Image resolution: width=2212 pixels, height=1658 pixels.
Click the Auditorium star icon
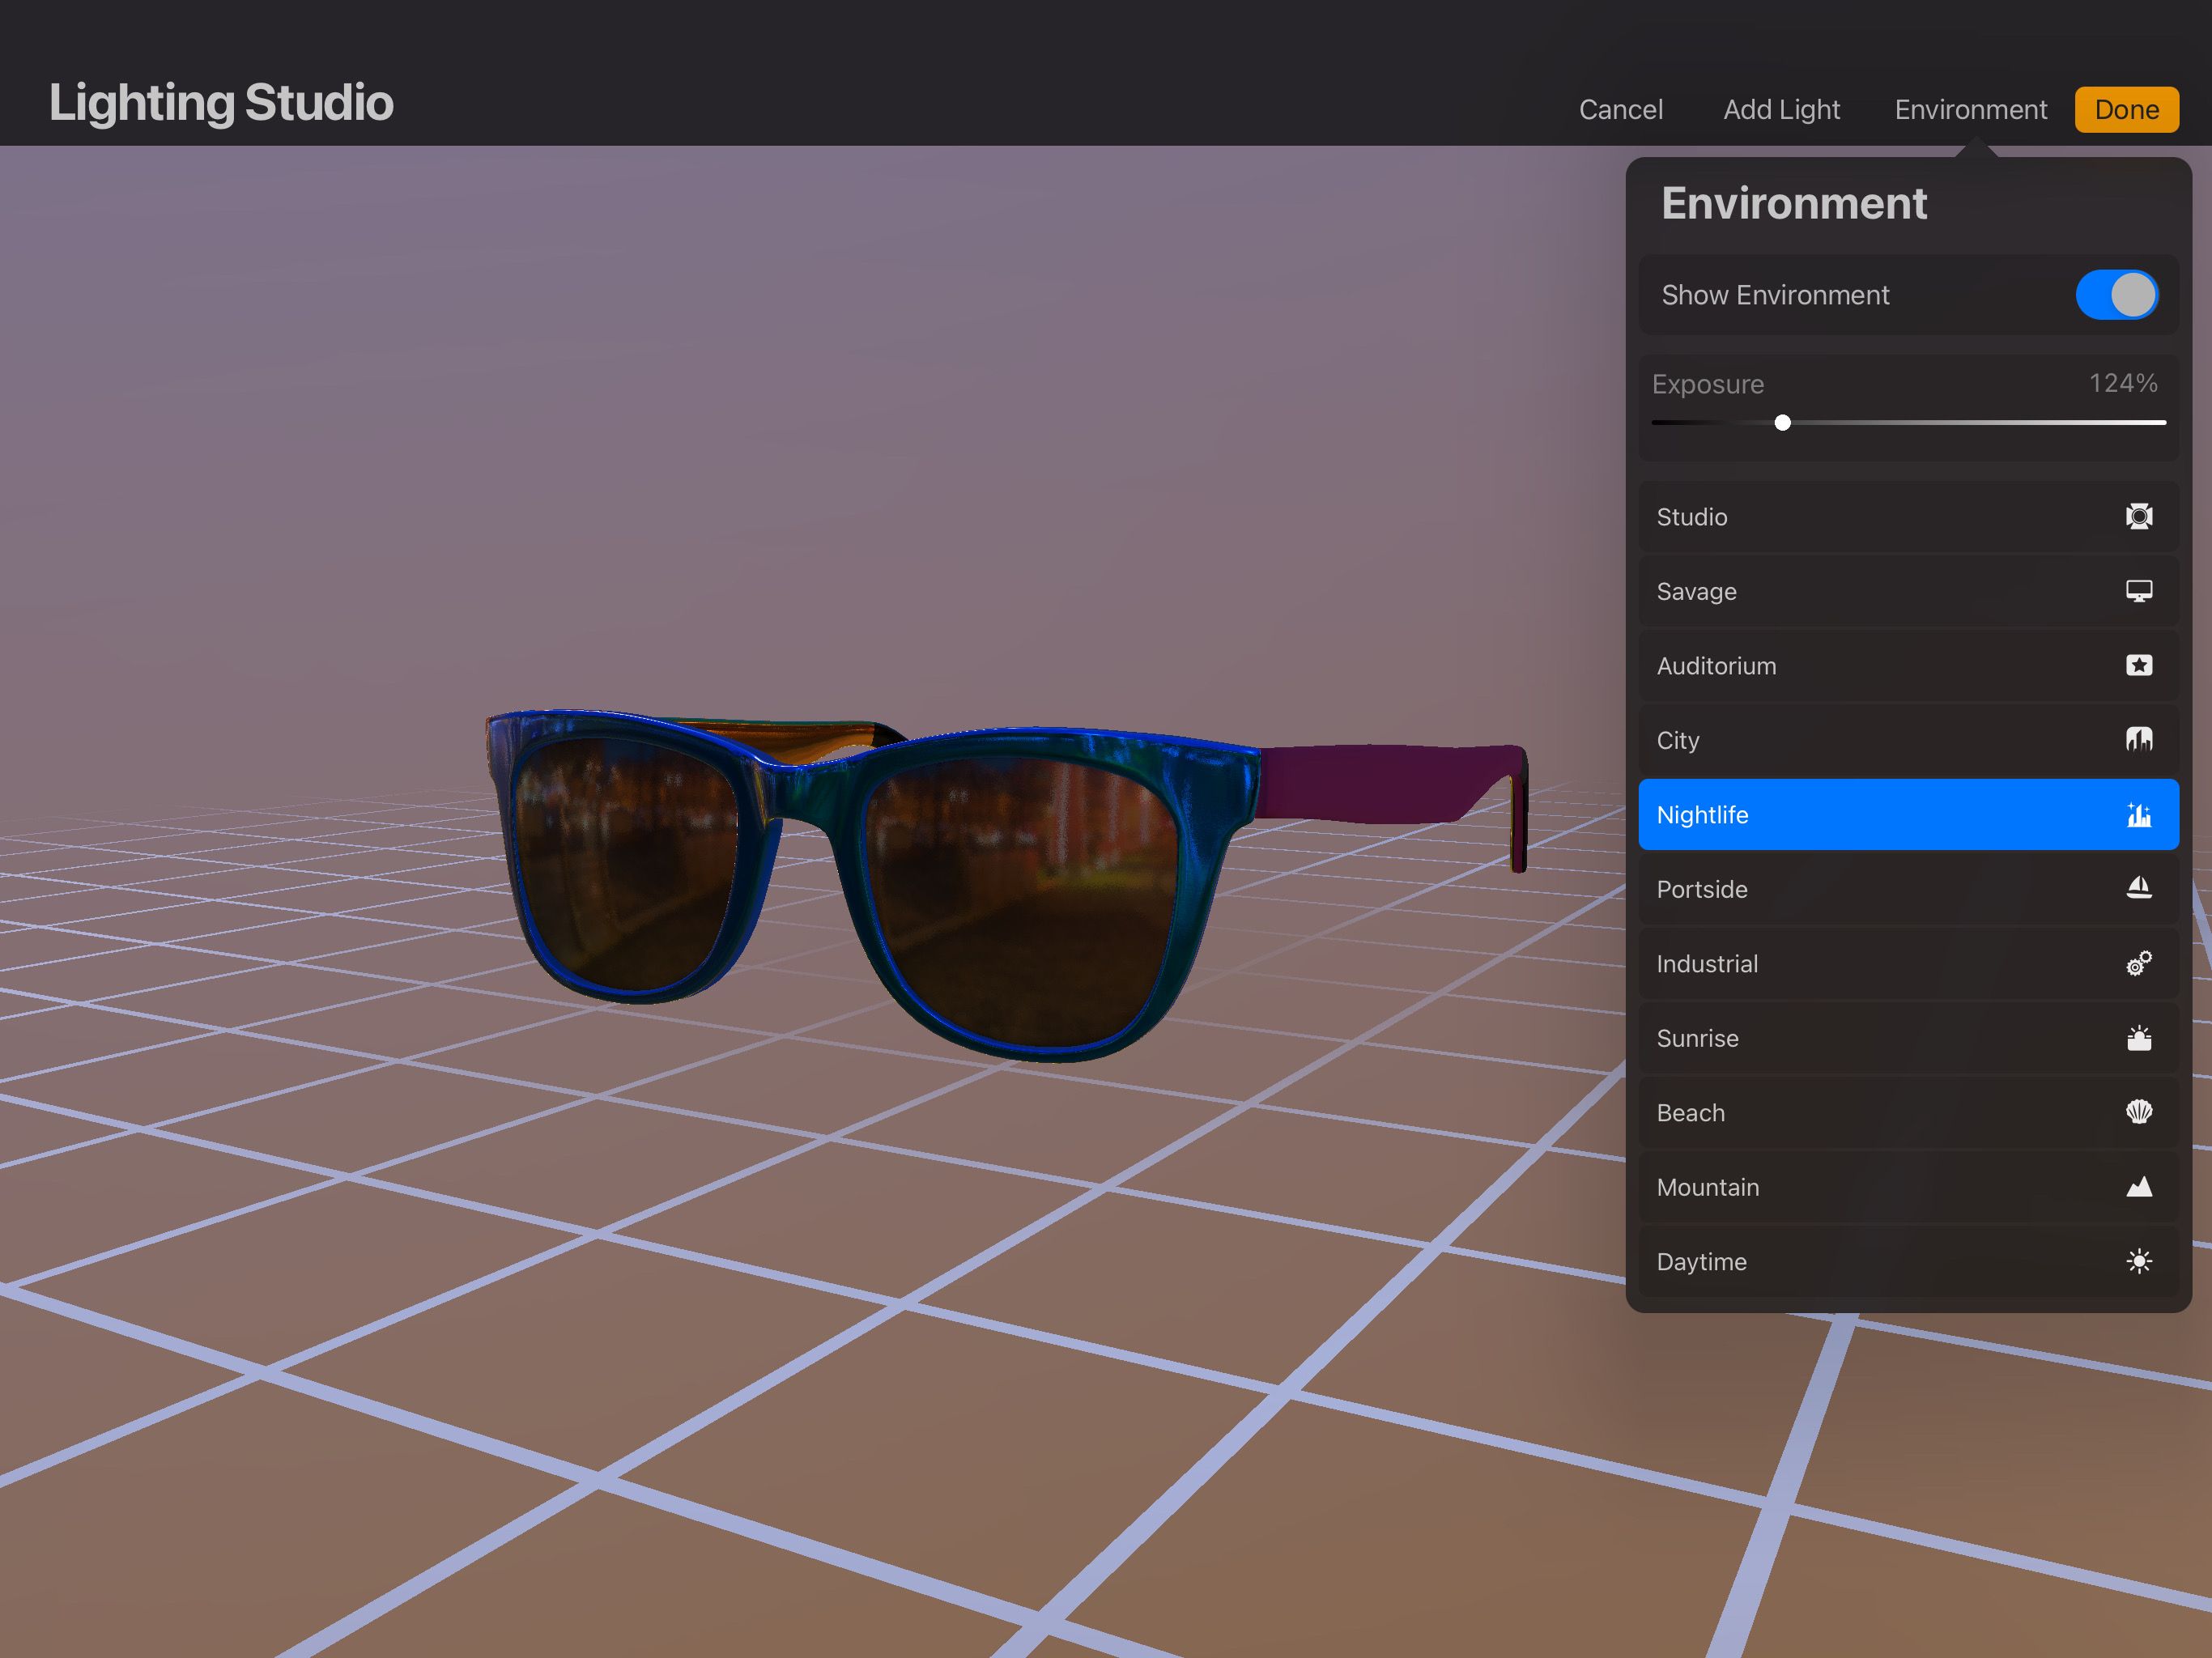pos(2139,665)
